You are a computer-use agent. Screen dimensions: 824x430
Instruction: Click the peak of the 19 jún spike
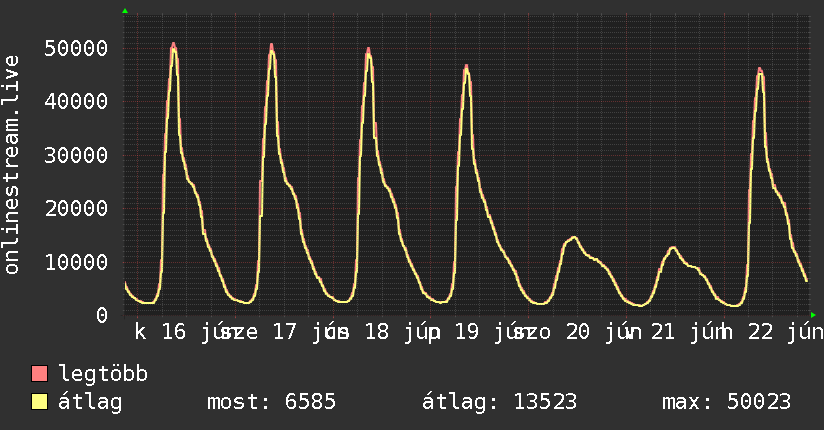point(466,67)
